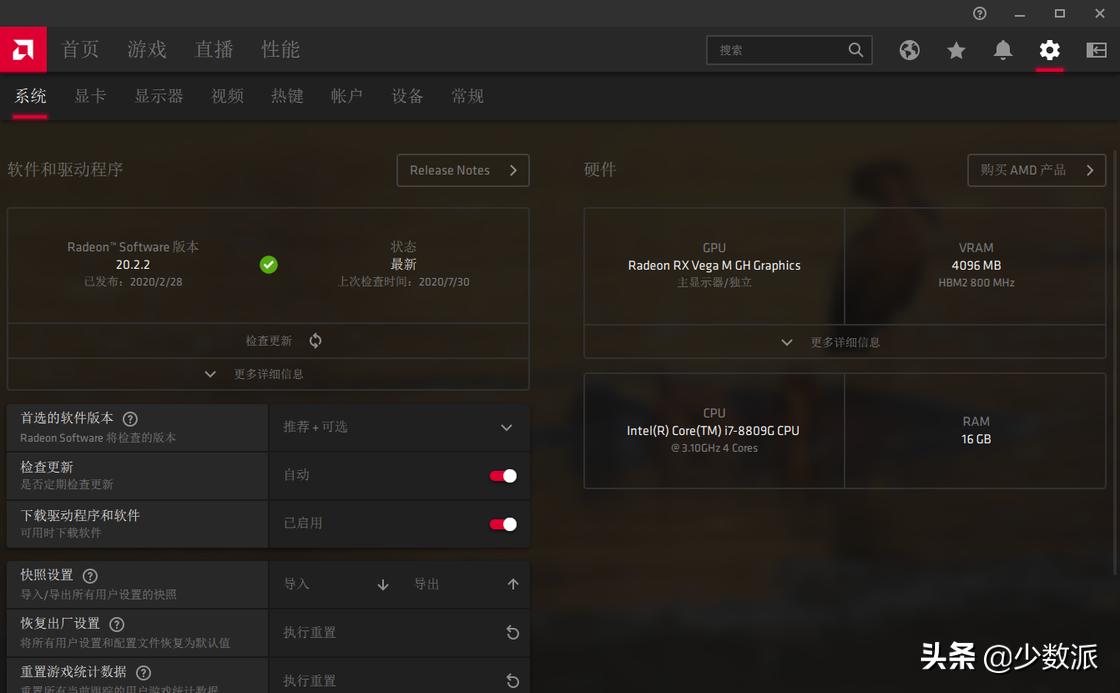This screenshot has width=1120, height=693.
Task: Click inside the 搜索 search field
Action: point(780,49)
